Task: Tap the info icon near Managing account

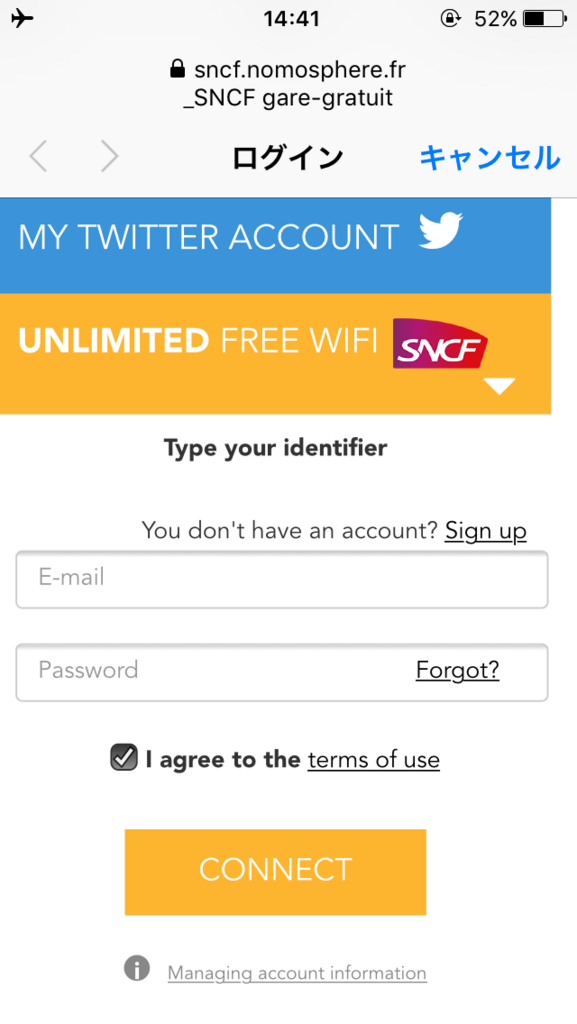Action: coord(137,968)
